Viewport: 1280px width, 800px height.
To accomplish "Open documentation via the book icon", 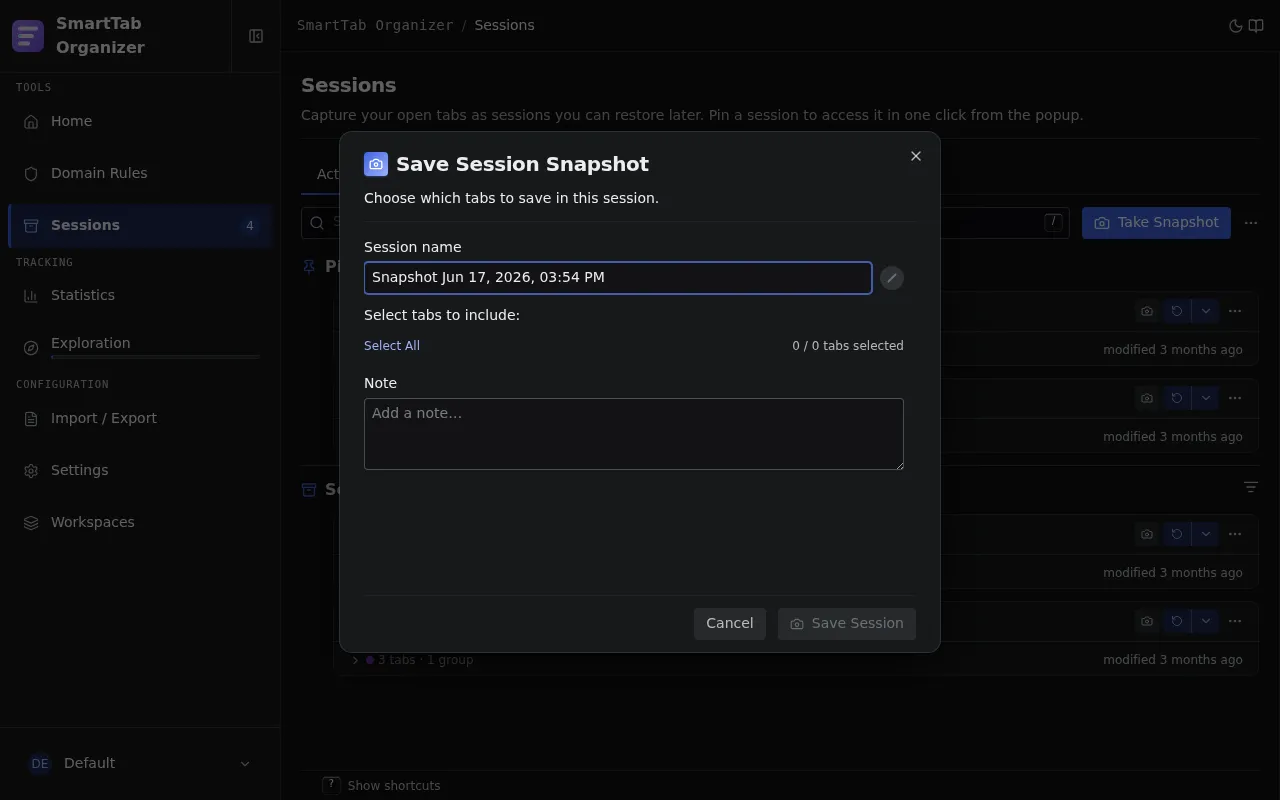I will point(1256,26).
